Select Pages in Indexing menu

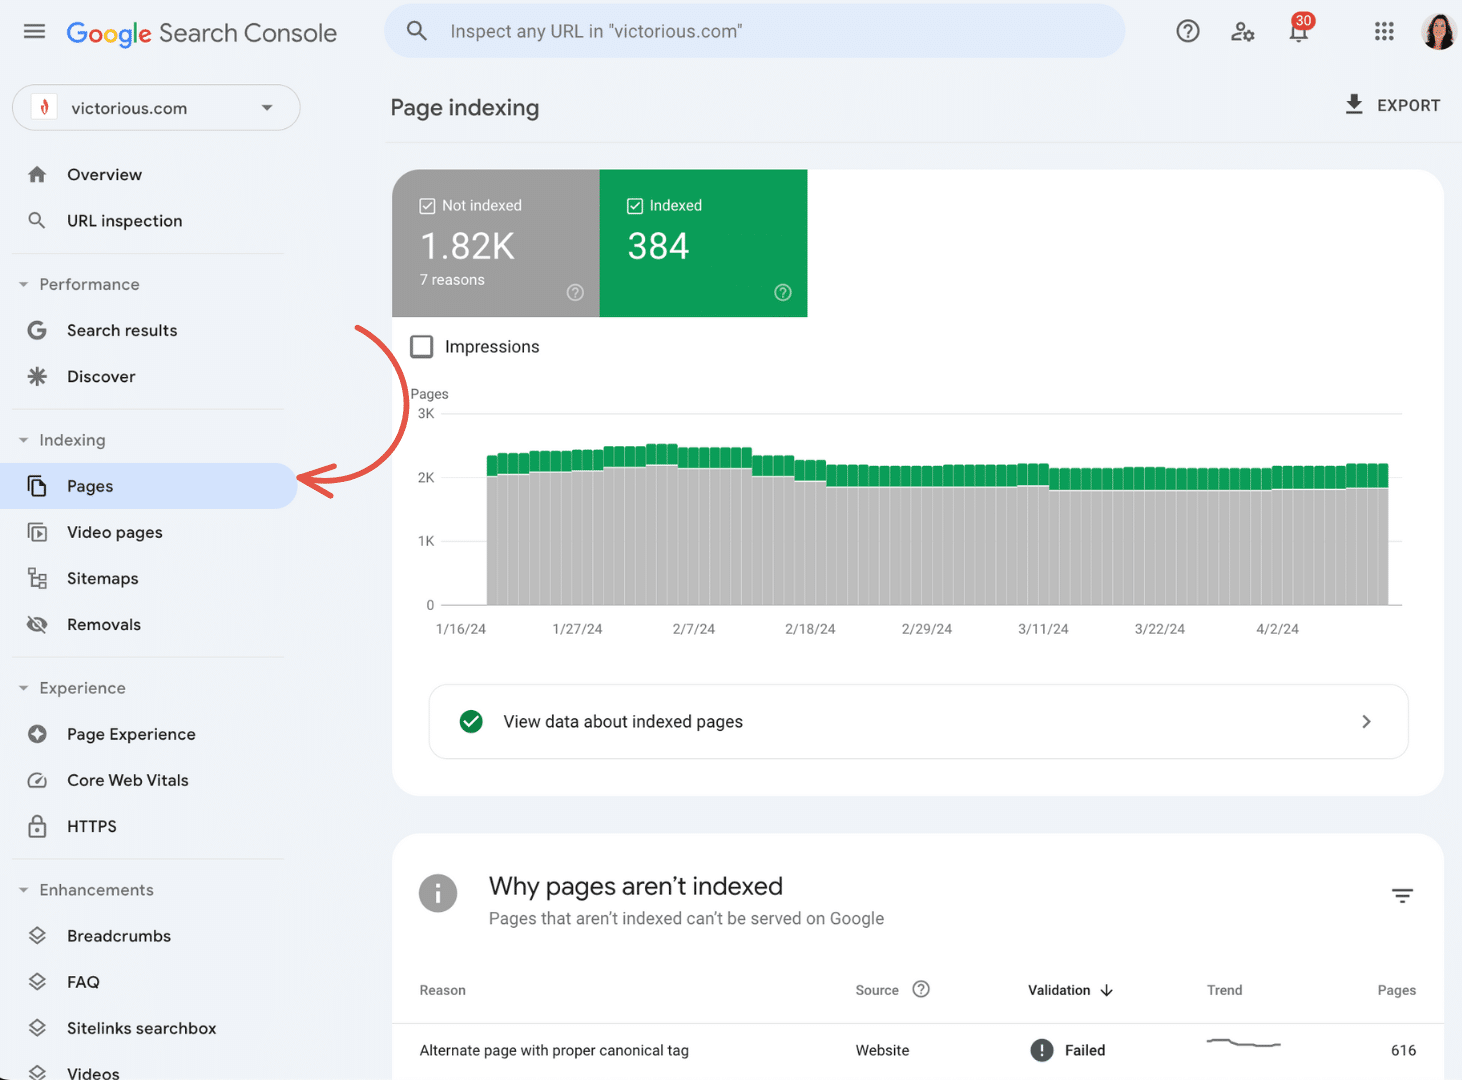(x=148, y=486)
